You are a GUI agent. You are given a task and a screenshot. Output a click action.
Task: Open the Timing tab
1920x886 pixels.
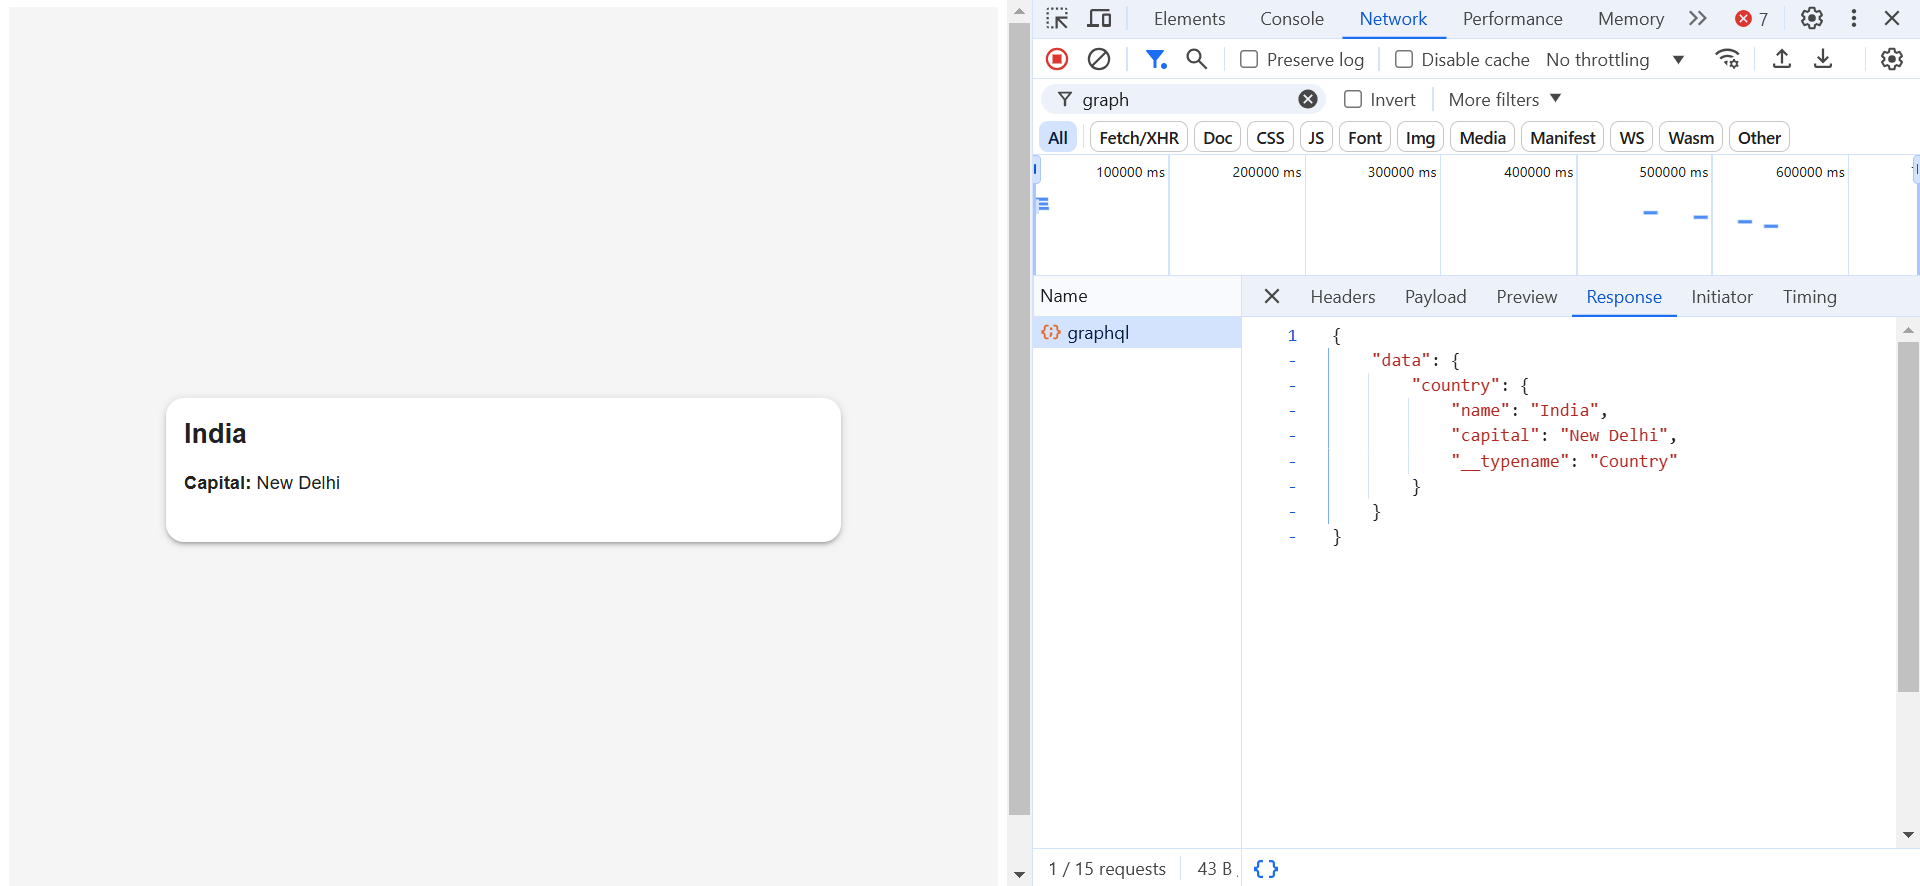(x=1810, y=296)
